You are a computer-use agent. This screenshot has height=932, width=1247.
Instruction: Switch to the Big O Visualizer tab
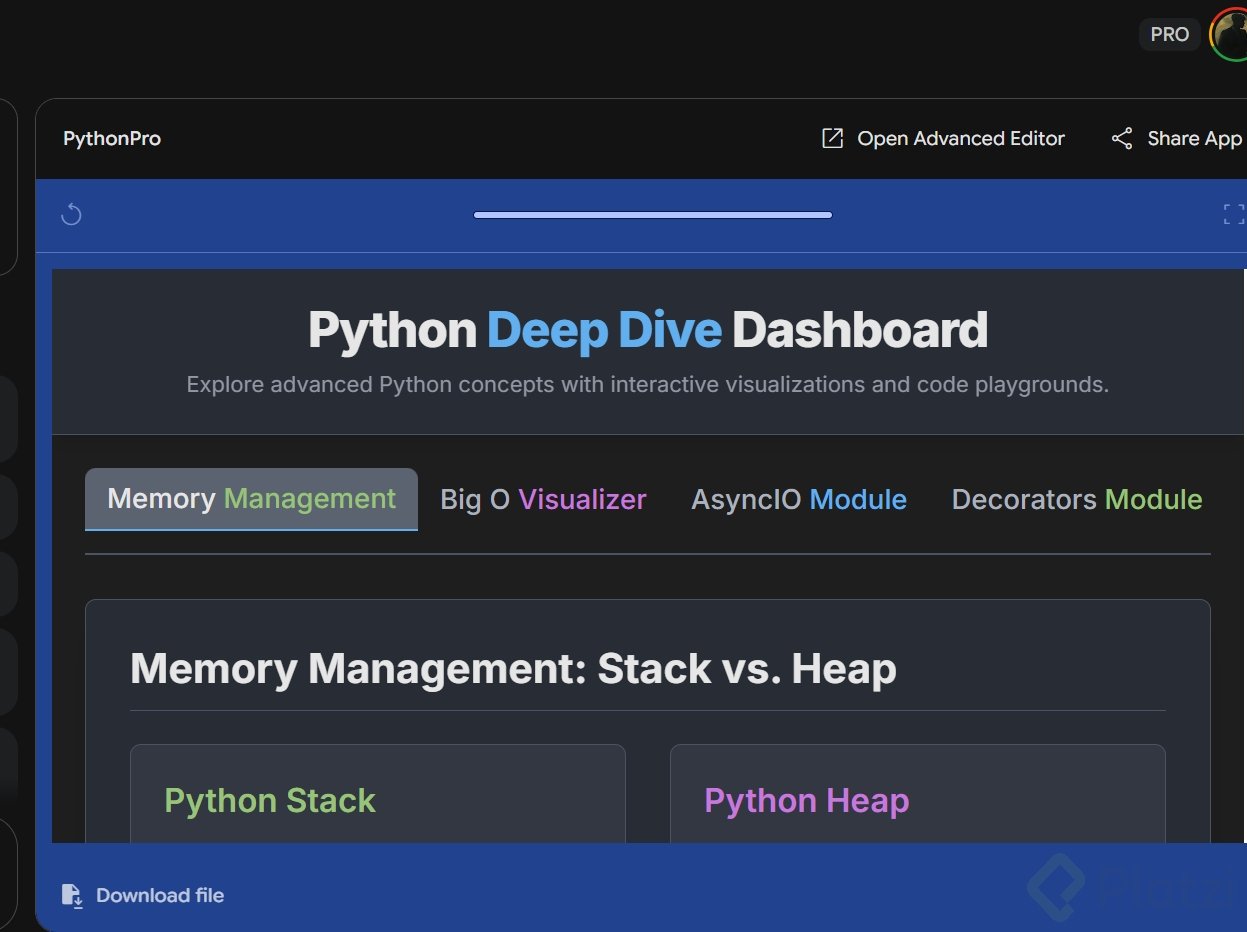543,500
